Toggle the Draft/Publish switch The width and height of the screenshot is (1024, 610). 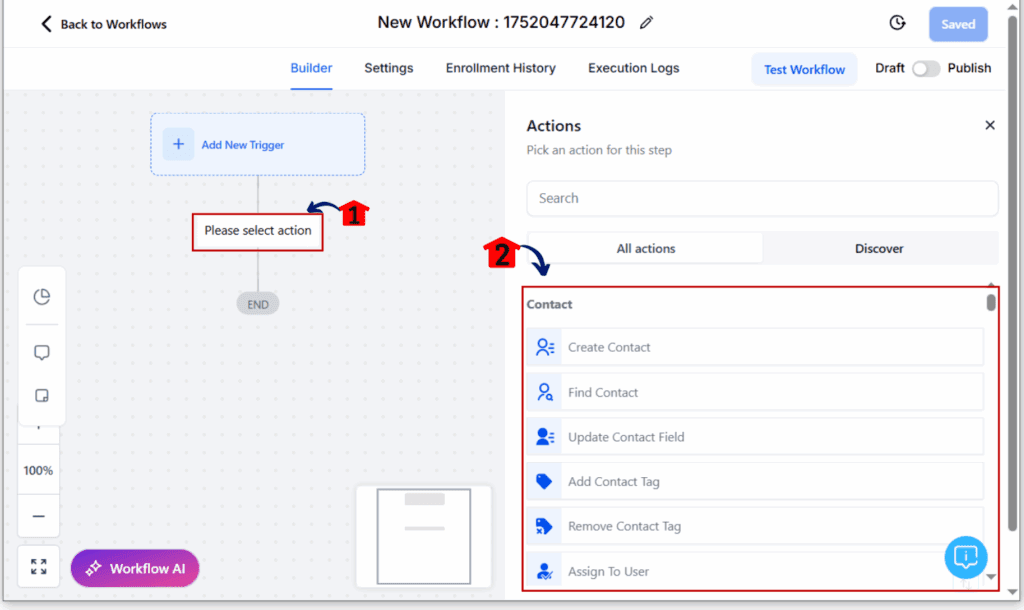[925, 69]
